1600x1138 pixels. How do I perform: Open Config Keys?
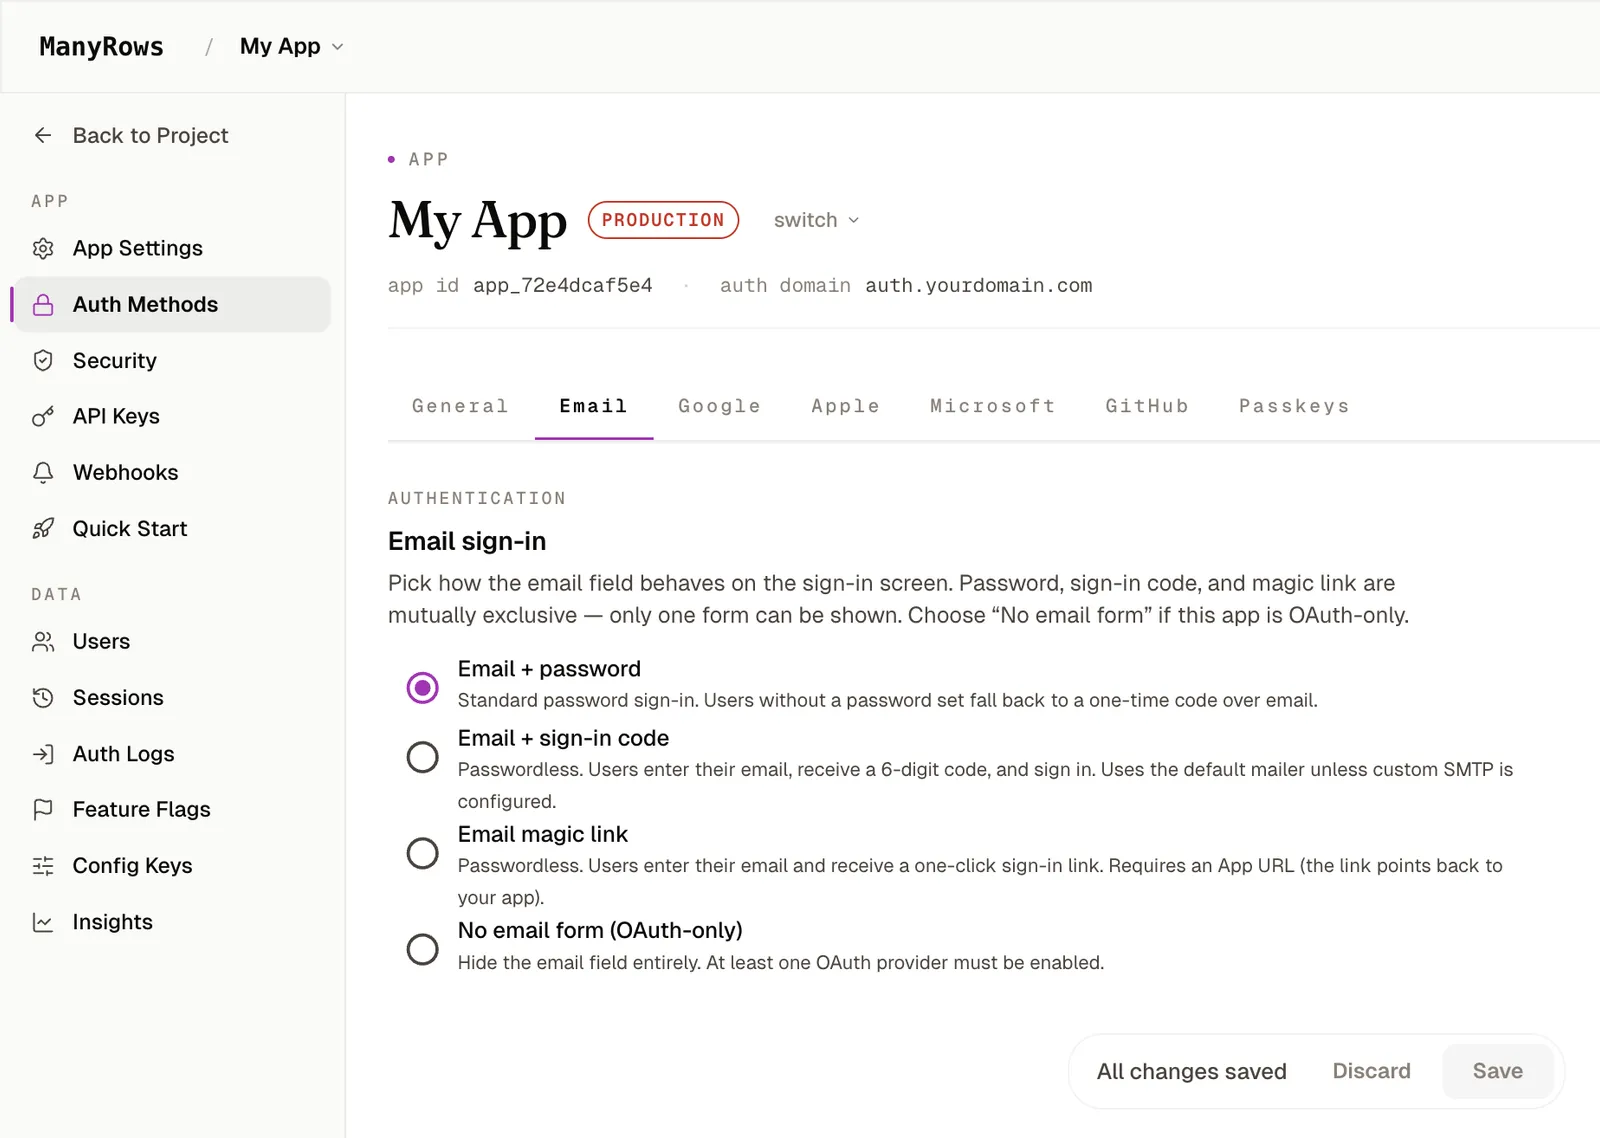click(x=172, y=865)
